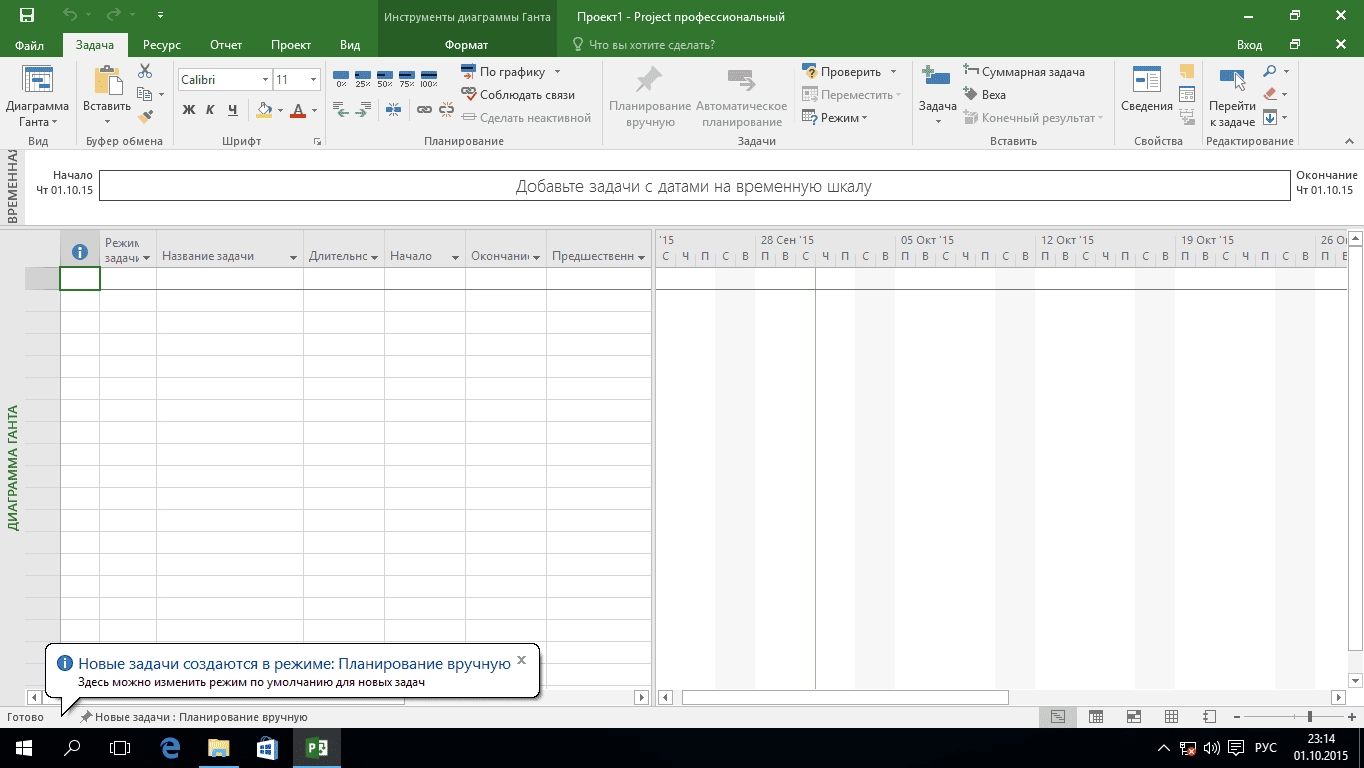Mark task 0% complete

coord(341,79)
